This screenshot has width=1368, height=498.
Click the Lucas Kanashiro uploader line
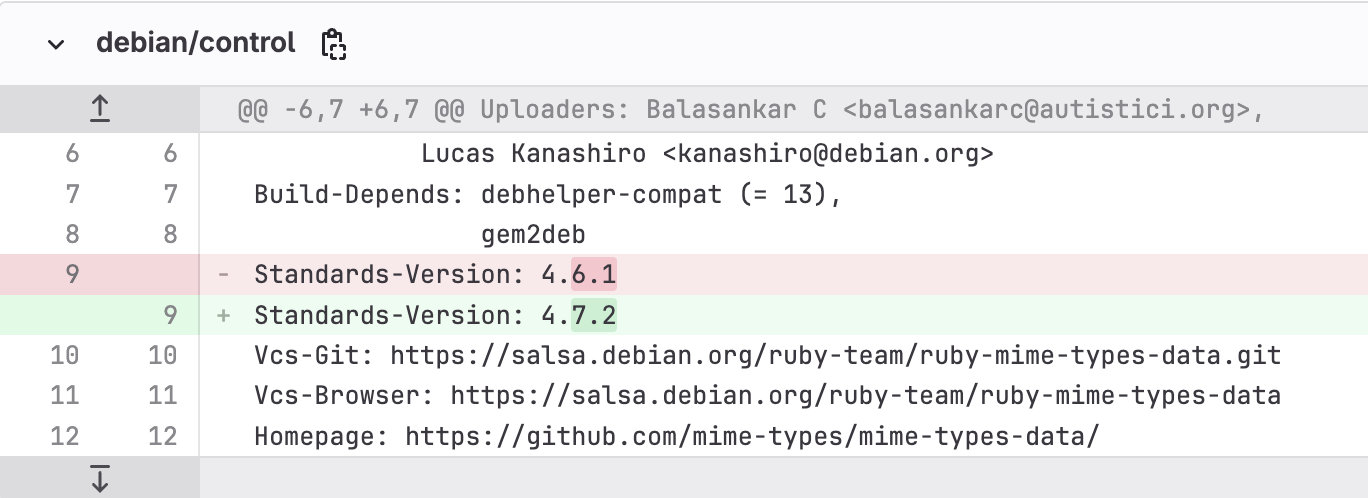point(707,154)
